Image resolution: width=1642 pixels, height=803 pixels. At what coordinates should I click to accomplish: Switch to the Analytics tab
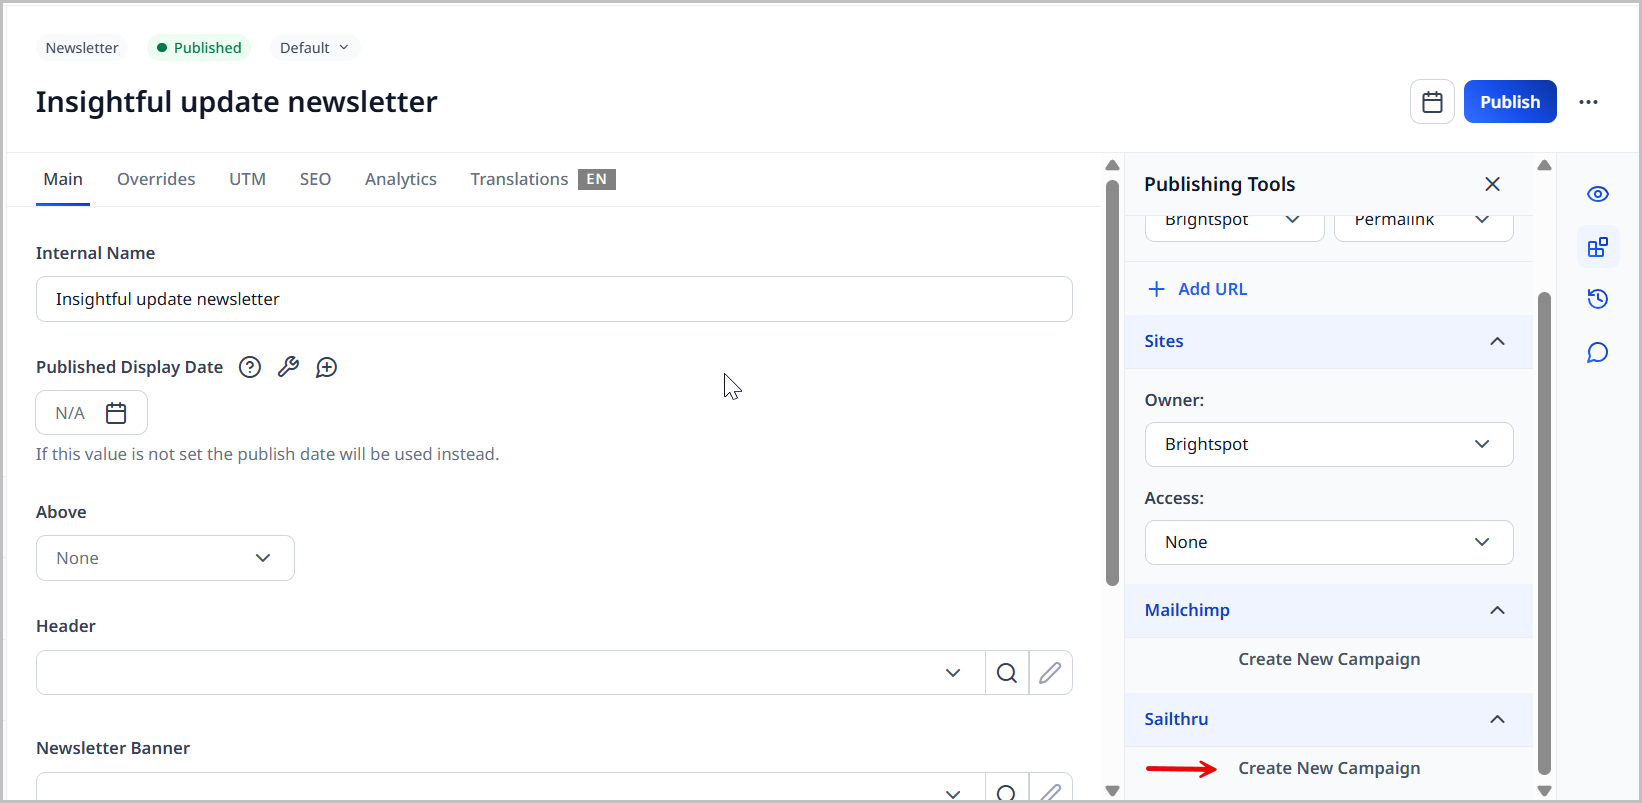(x=400, y=179)
